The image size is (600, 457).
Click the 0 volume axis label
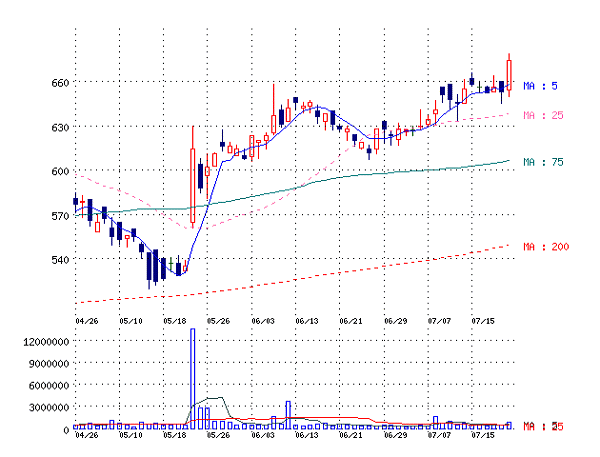66,430
